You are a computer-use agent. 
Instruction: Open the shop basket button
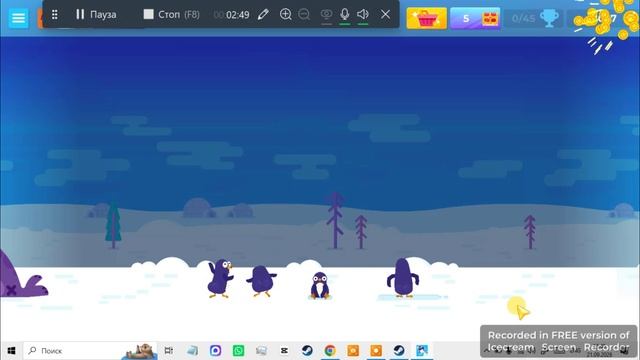(x=427, y=18)
